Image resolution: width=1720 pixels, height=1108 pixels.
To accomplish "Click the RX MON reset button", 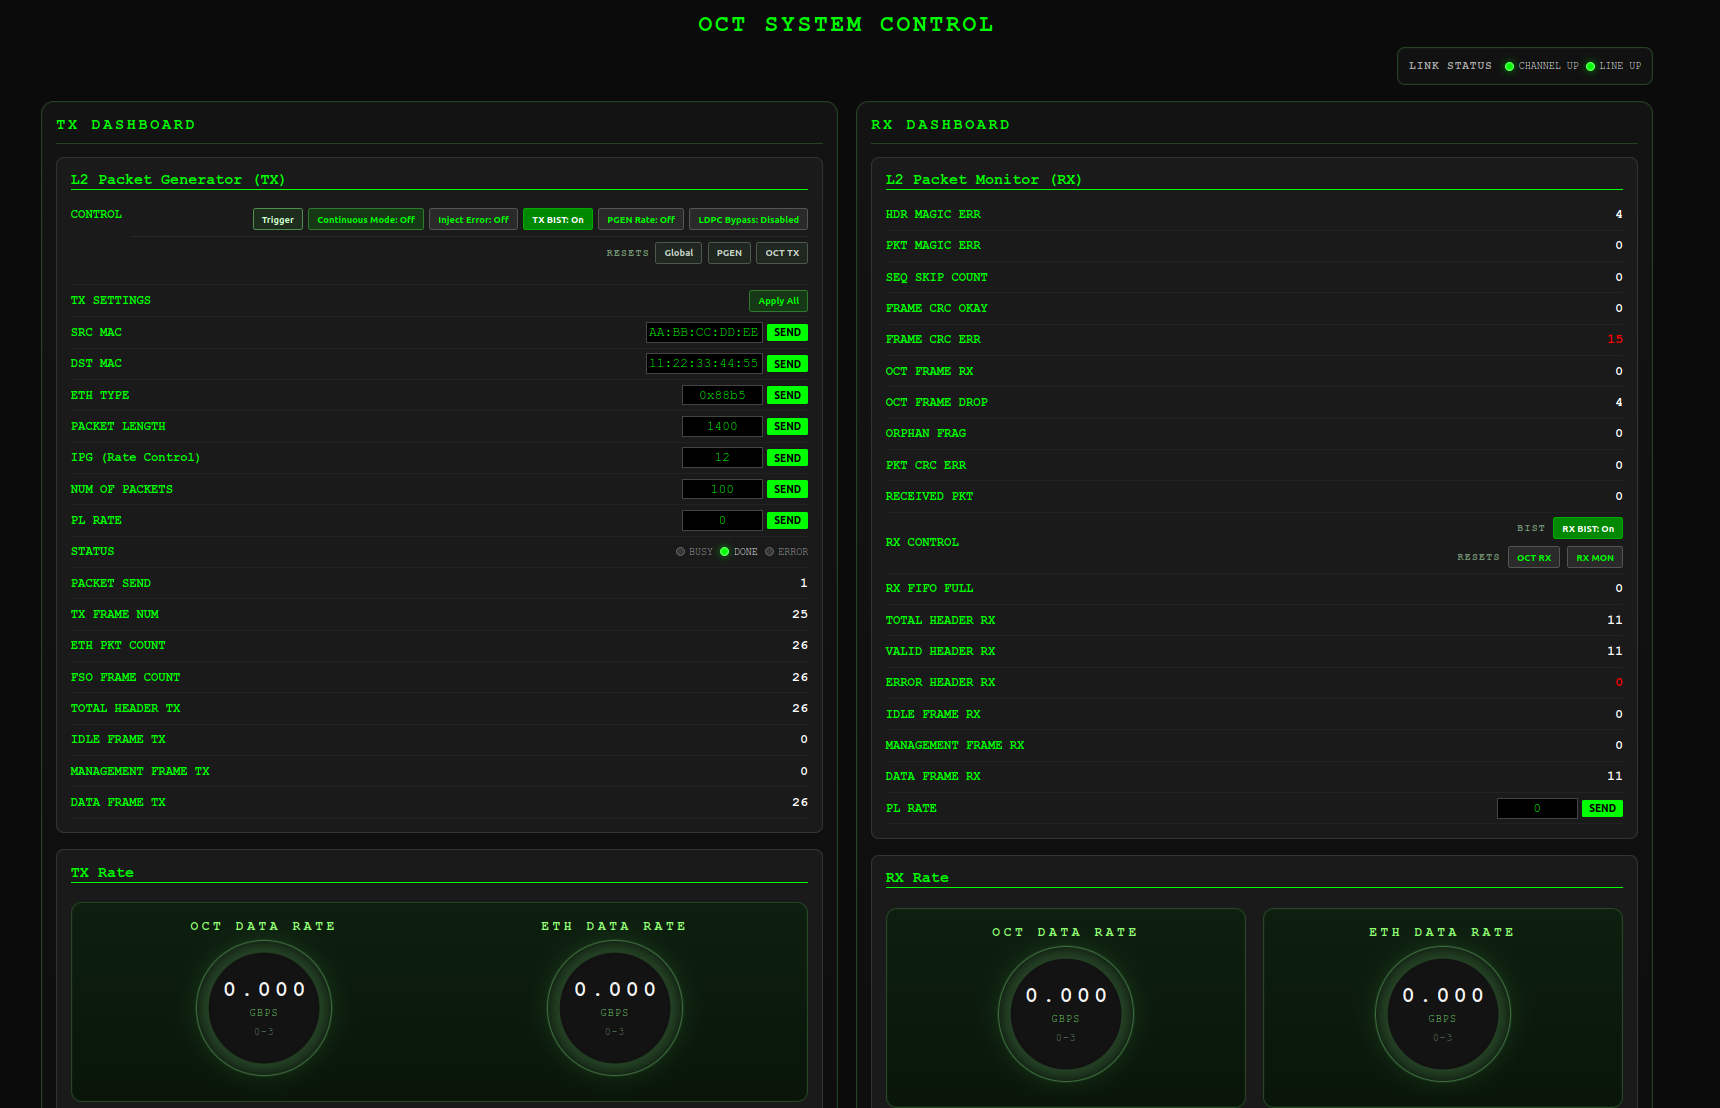I will 1595,557.
